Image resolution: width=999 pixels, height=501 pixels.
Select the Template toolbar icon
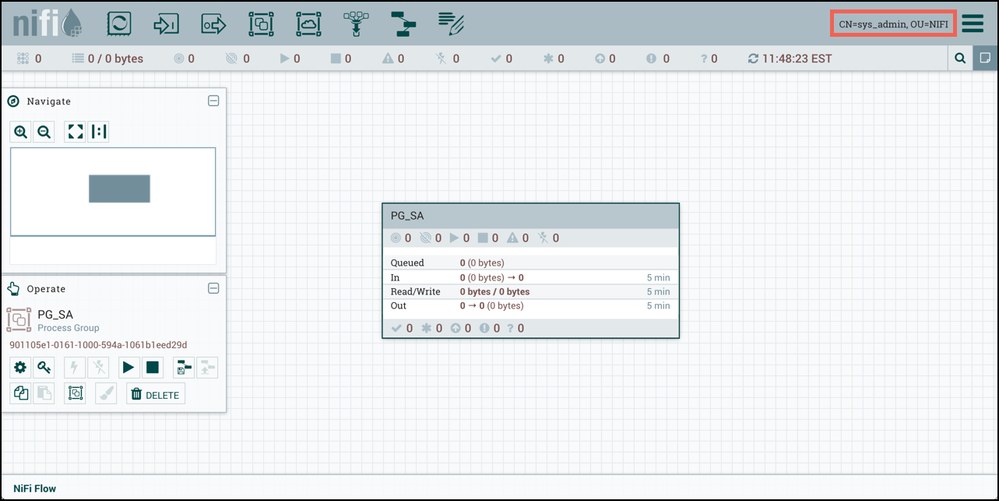(x=403, y=24)
